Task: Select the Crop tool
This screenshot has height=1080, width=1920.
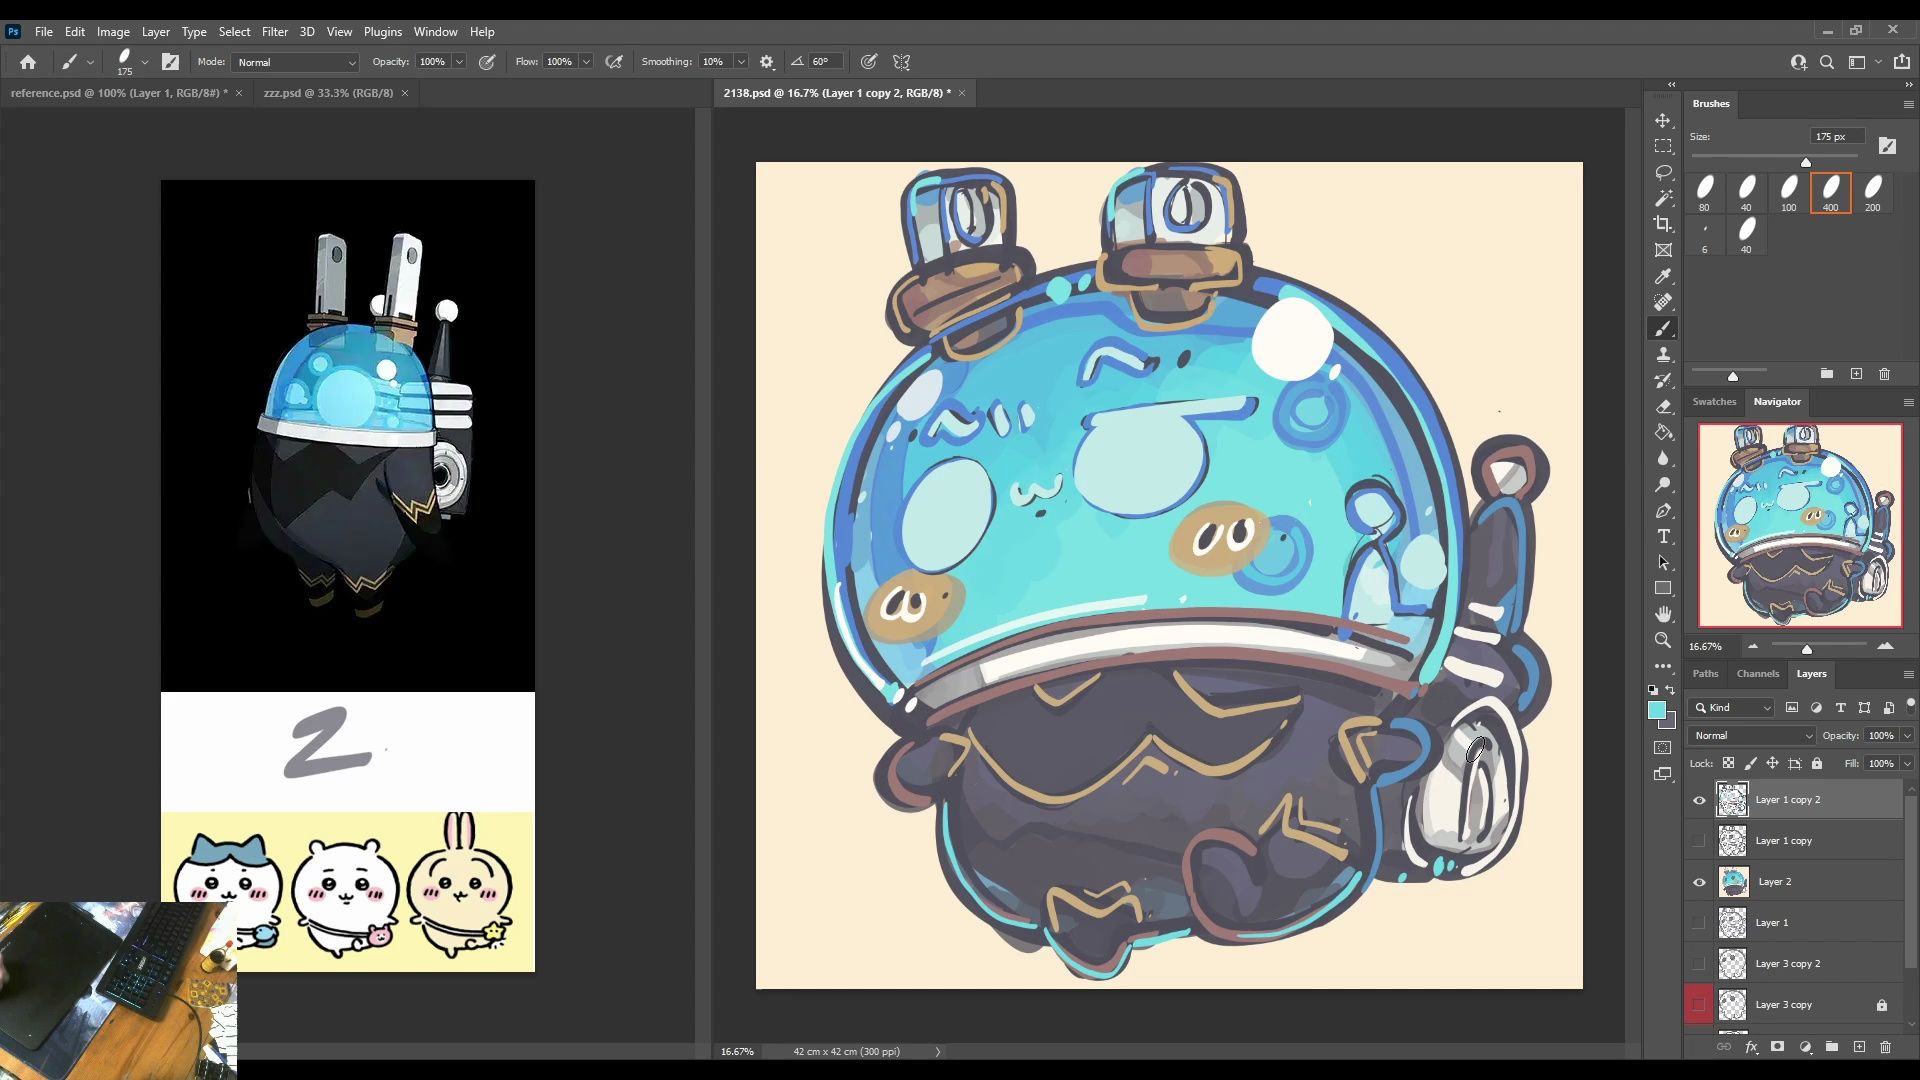Action: pyautogui.click(x=1663, y=224)
